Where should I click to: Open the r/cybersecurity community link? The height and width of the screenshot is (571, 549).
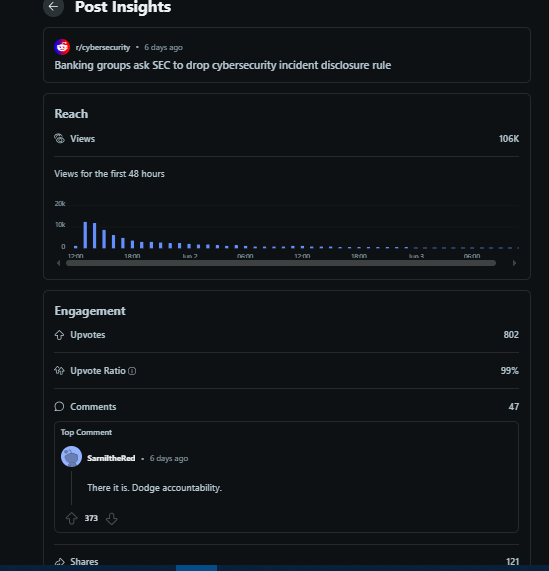point(103,47)
